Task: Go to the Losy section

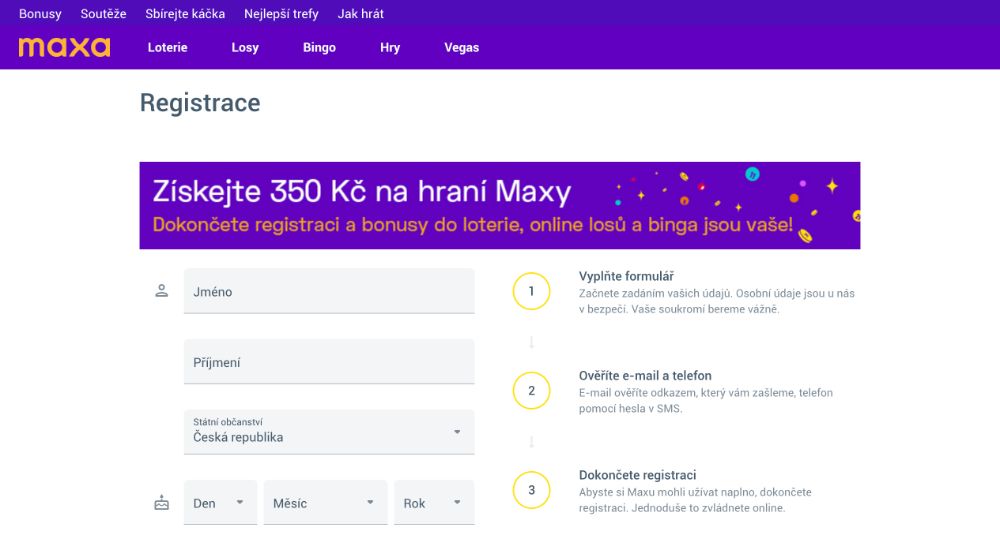Action: coord(245,47)
